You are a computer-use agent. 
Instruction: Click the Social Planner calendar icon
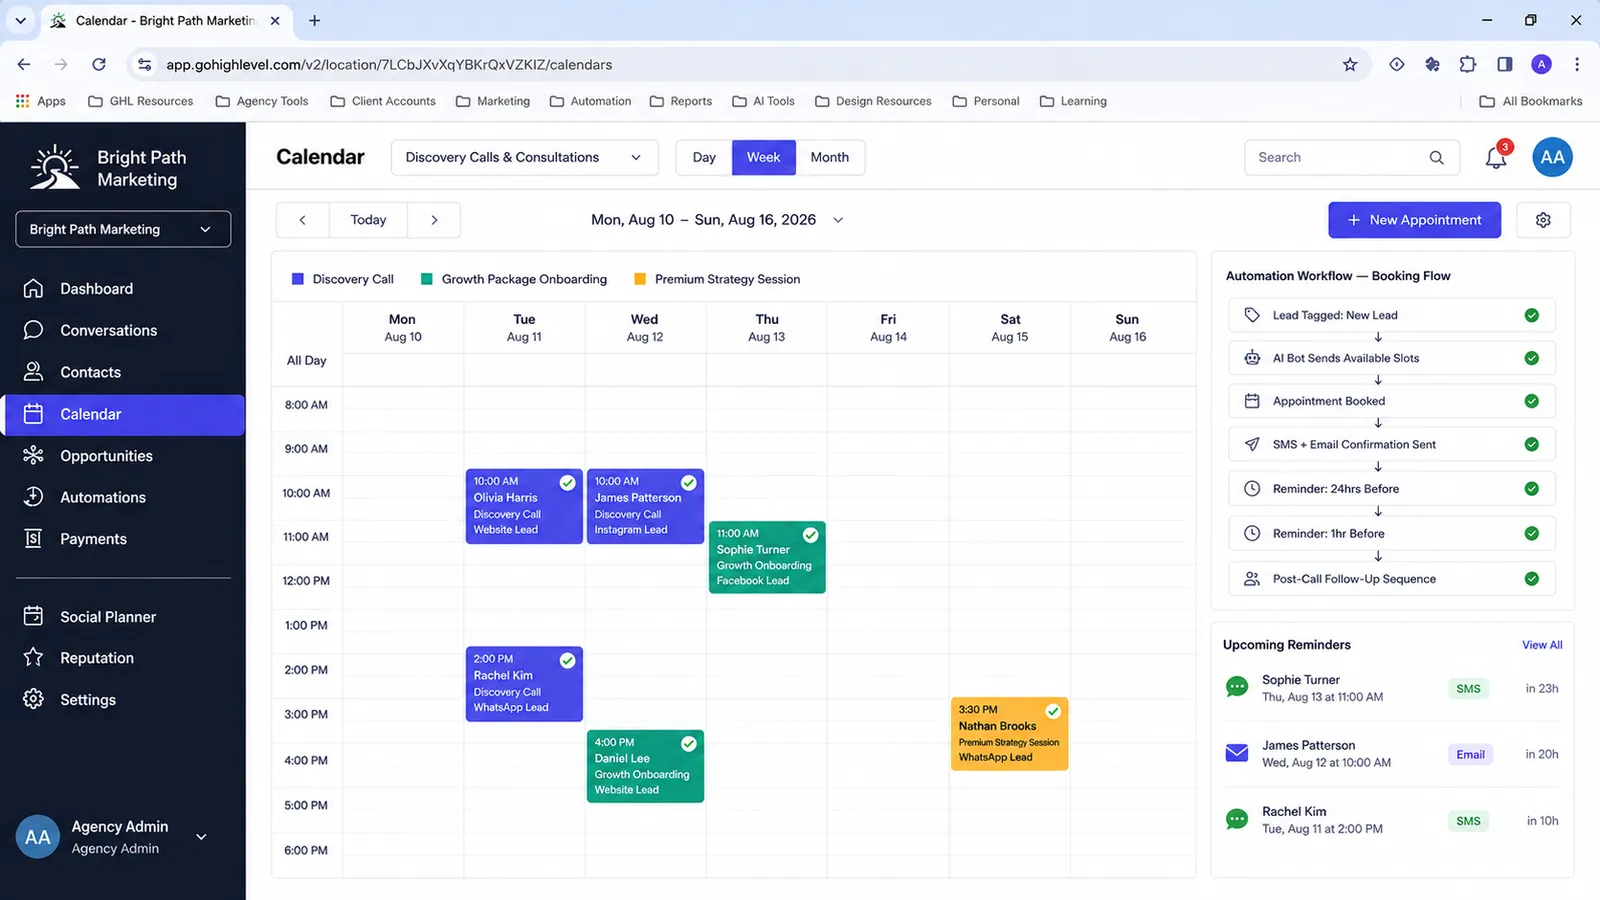(x=33, y=616)
